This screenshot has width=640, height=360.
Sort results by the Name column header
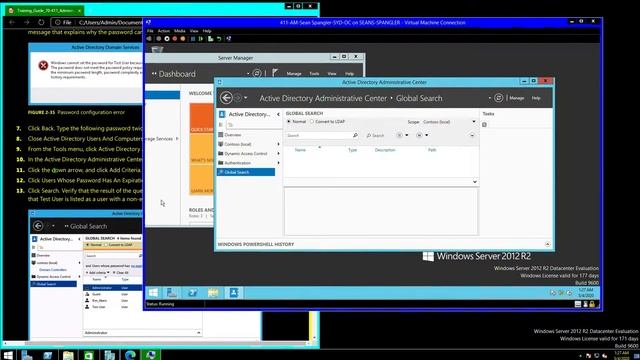click(x=300, y=150)
